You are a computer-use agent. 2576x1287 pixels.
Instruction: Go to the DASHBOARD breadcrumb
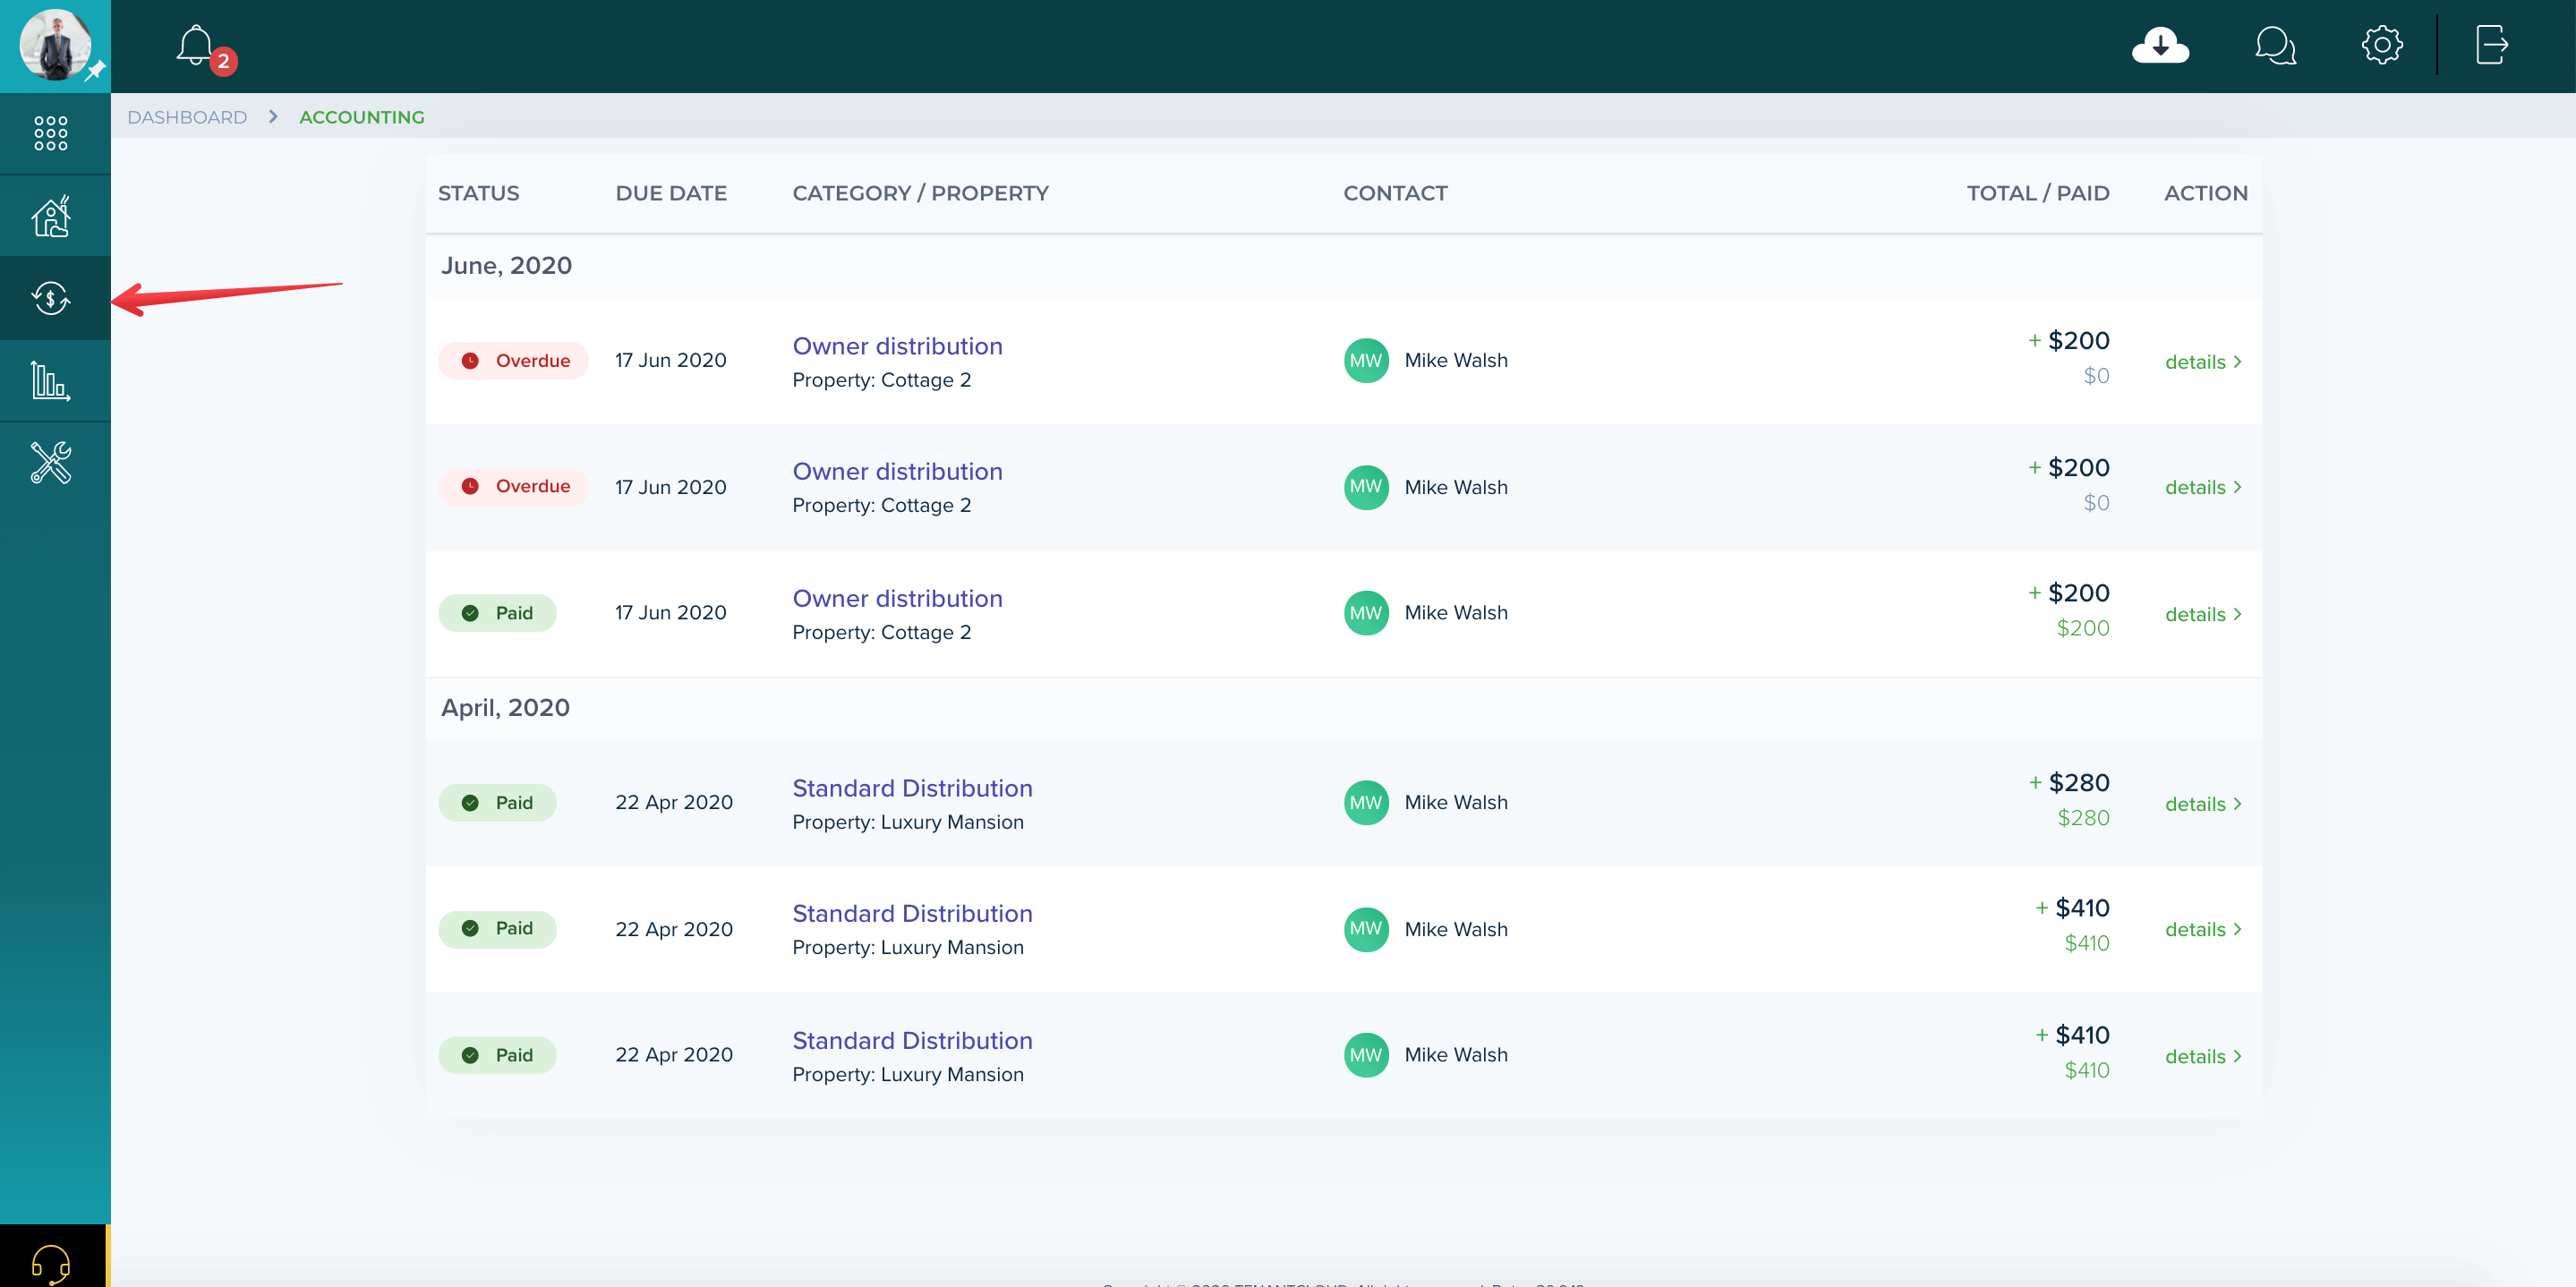(187, 117)
